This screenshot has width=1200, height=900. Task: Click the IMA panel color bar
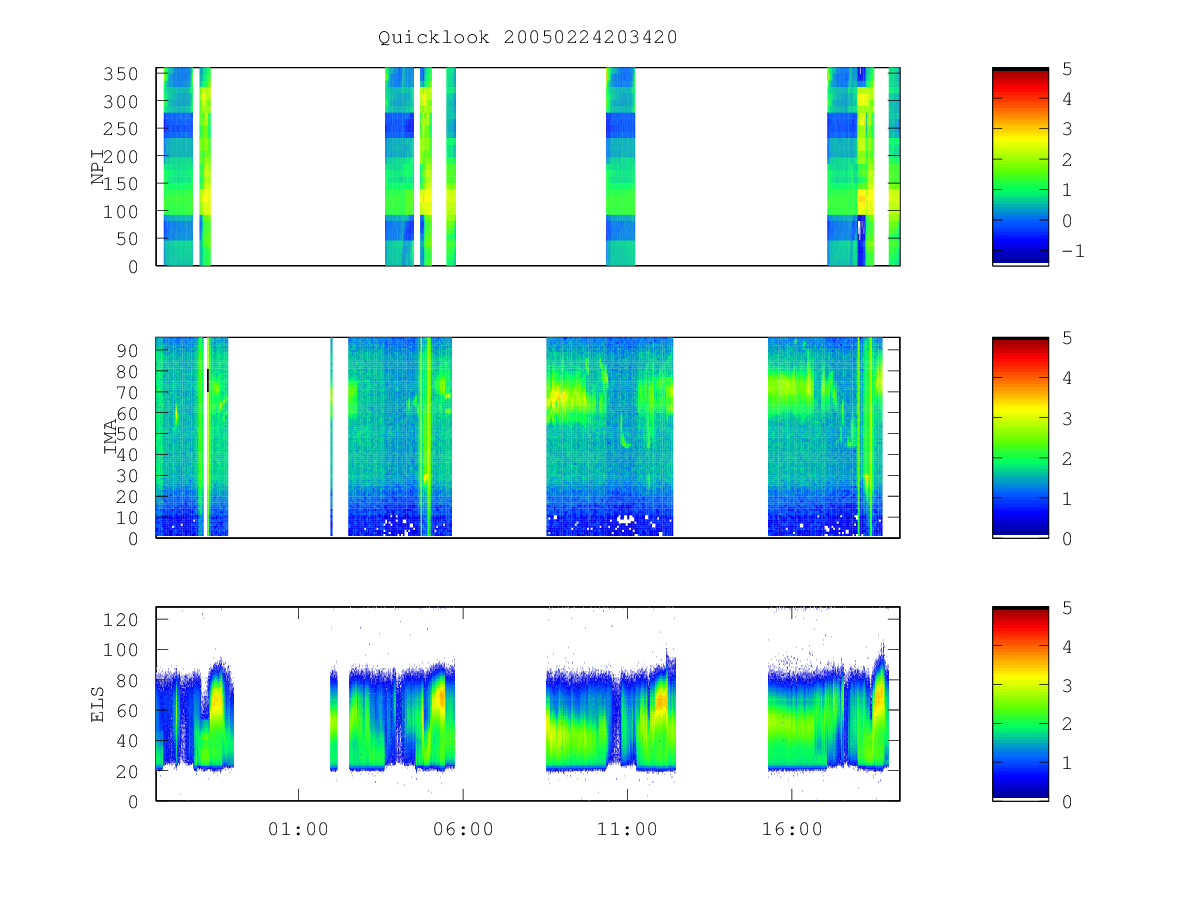tap(1020, 437)
